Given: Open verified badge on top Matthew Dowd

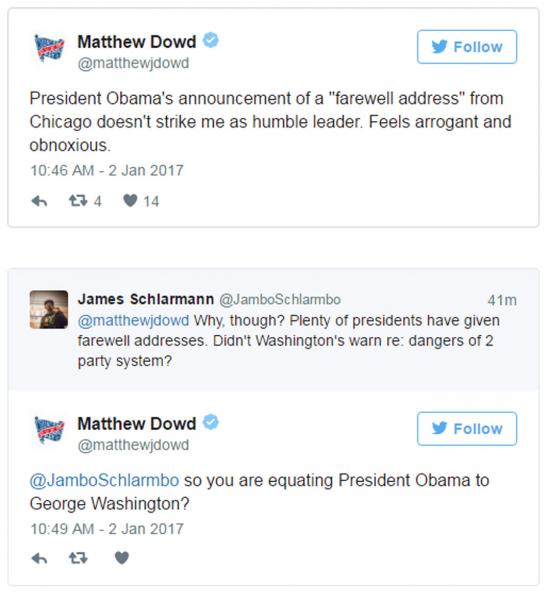Looking at the screenshot, I should [211, 40].
